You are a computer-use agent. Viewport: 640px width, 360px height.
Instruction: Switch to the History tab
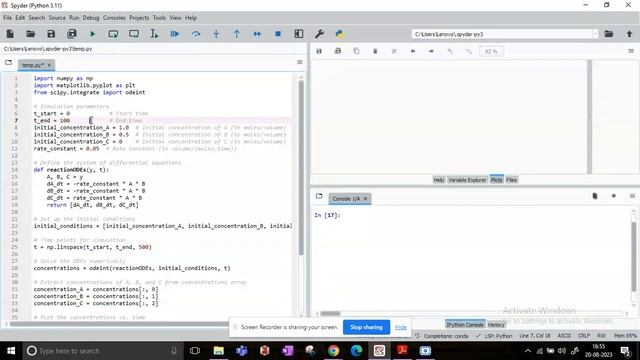pos(496,325)
